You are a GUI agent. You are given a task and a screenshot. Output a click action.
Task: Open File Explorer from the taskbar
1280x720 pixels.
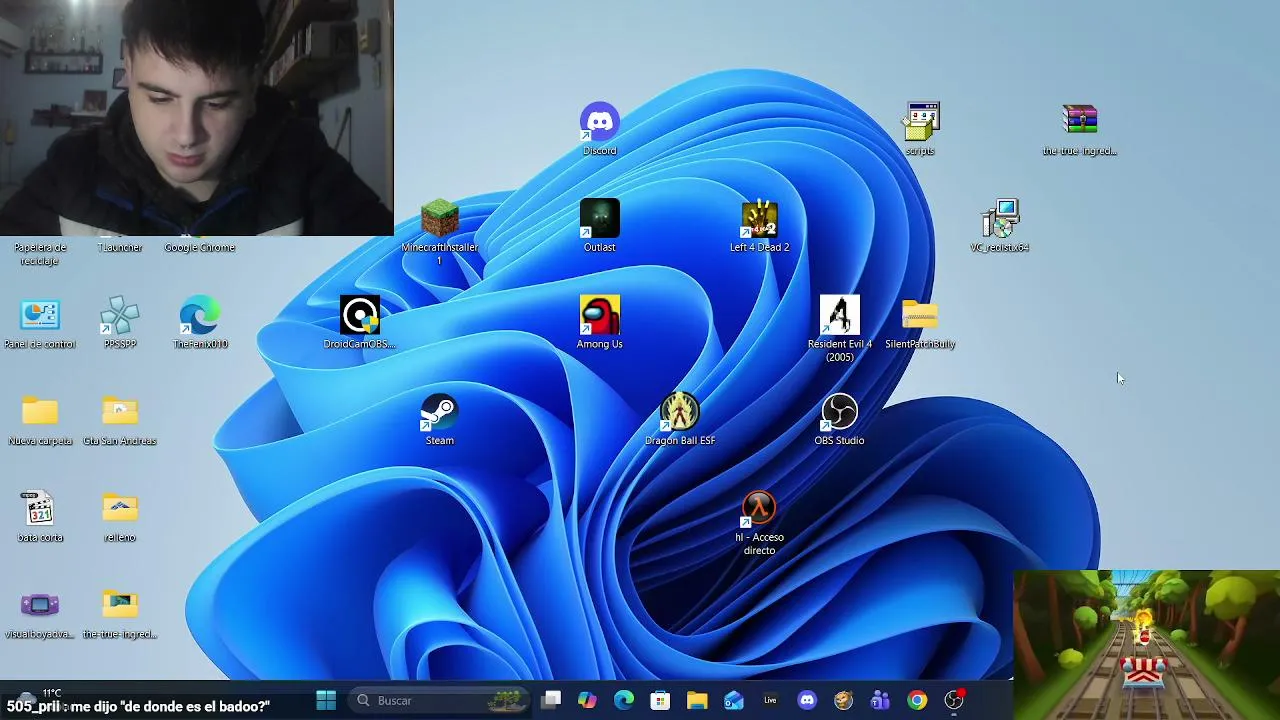pyautogui.click(x=697, y=700)
